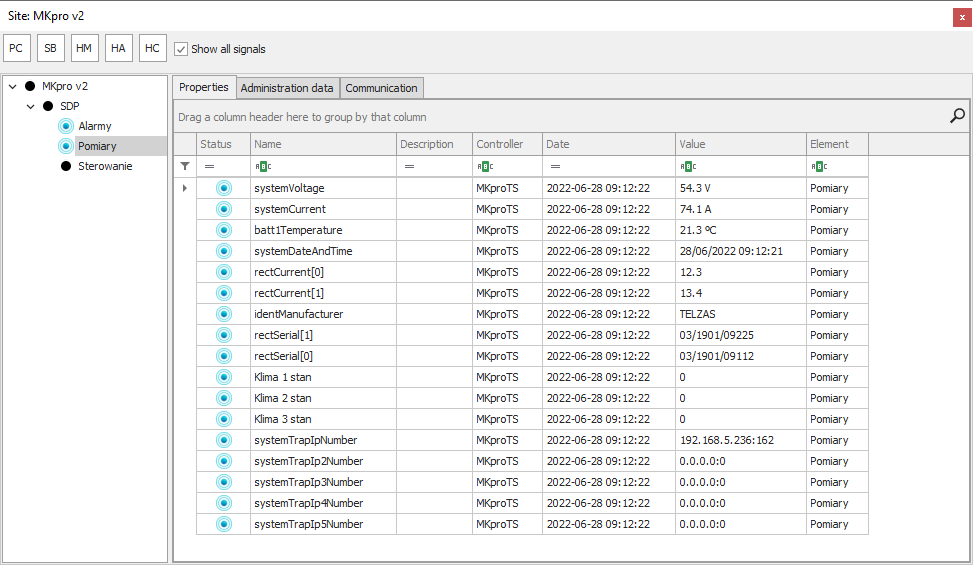The image size is (973, 565).
Task: Click the HC button
Action: click(153, 48)
